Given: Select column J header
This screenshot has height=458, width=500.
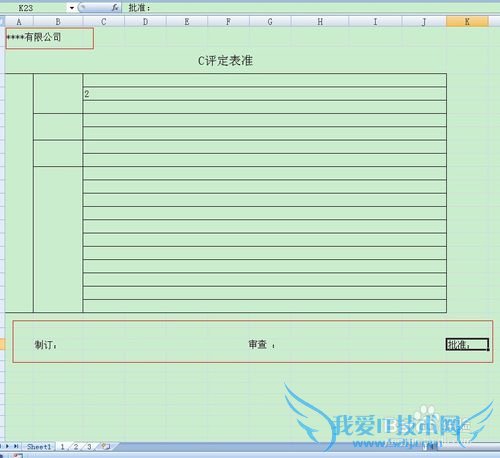Looking at the screenshot, I should pyautogui.click(x=424, y=22).
